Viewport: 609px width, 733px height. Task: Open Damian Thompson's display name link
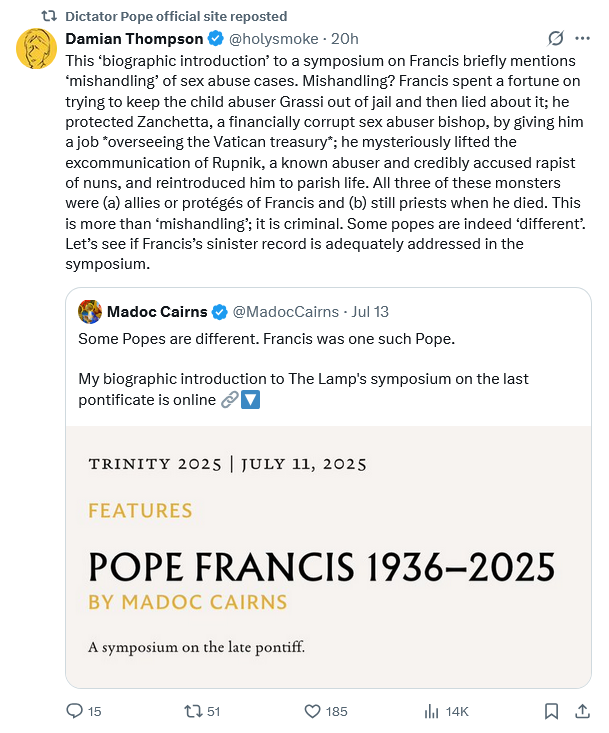(134, 38)
